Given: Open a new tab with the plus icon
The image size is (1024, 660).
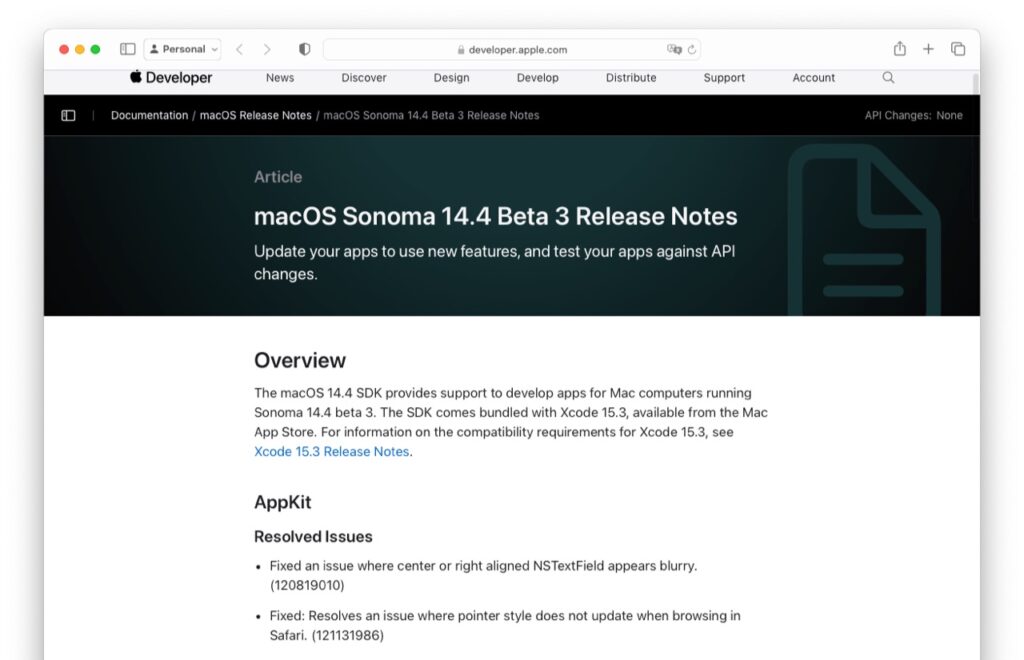Looking at the screenshot, I should click(x=928, y=48).
